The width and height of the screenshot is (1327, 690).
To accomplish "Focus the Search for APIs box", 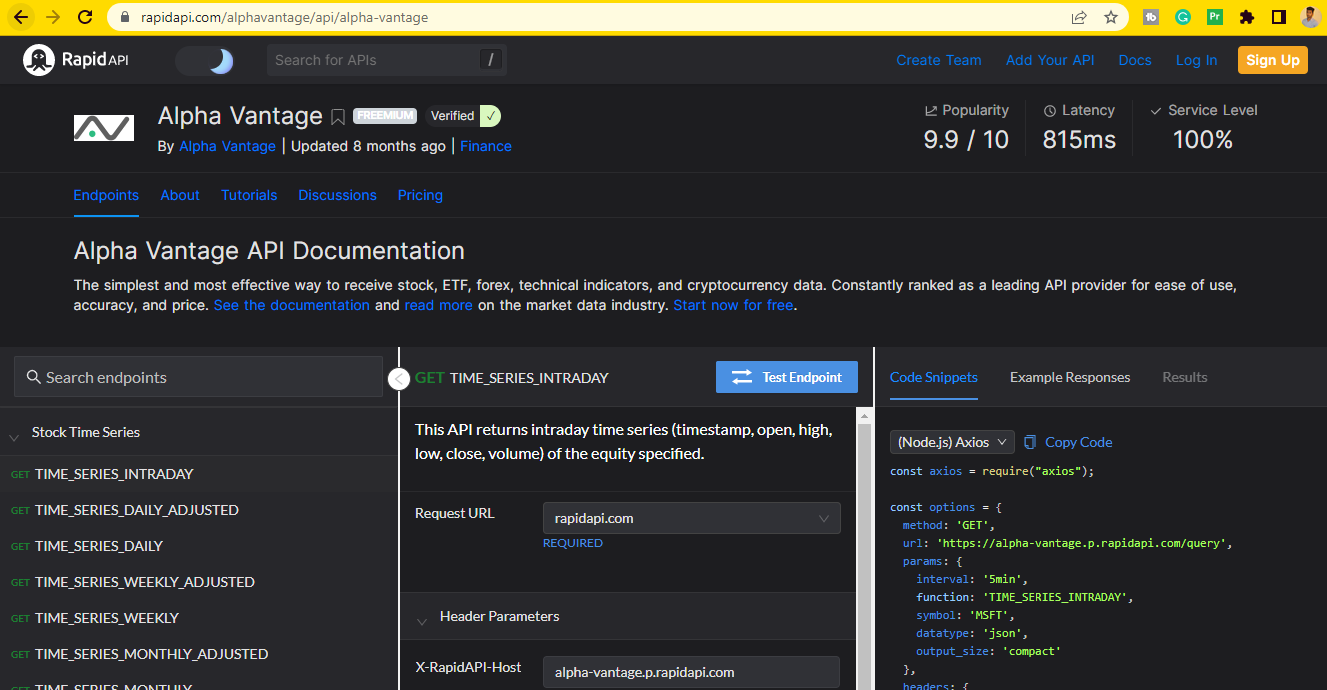I will click(x=387, y=60).
